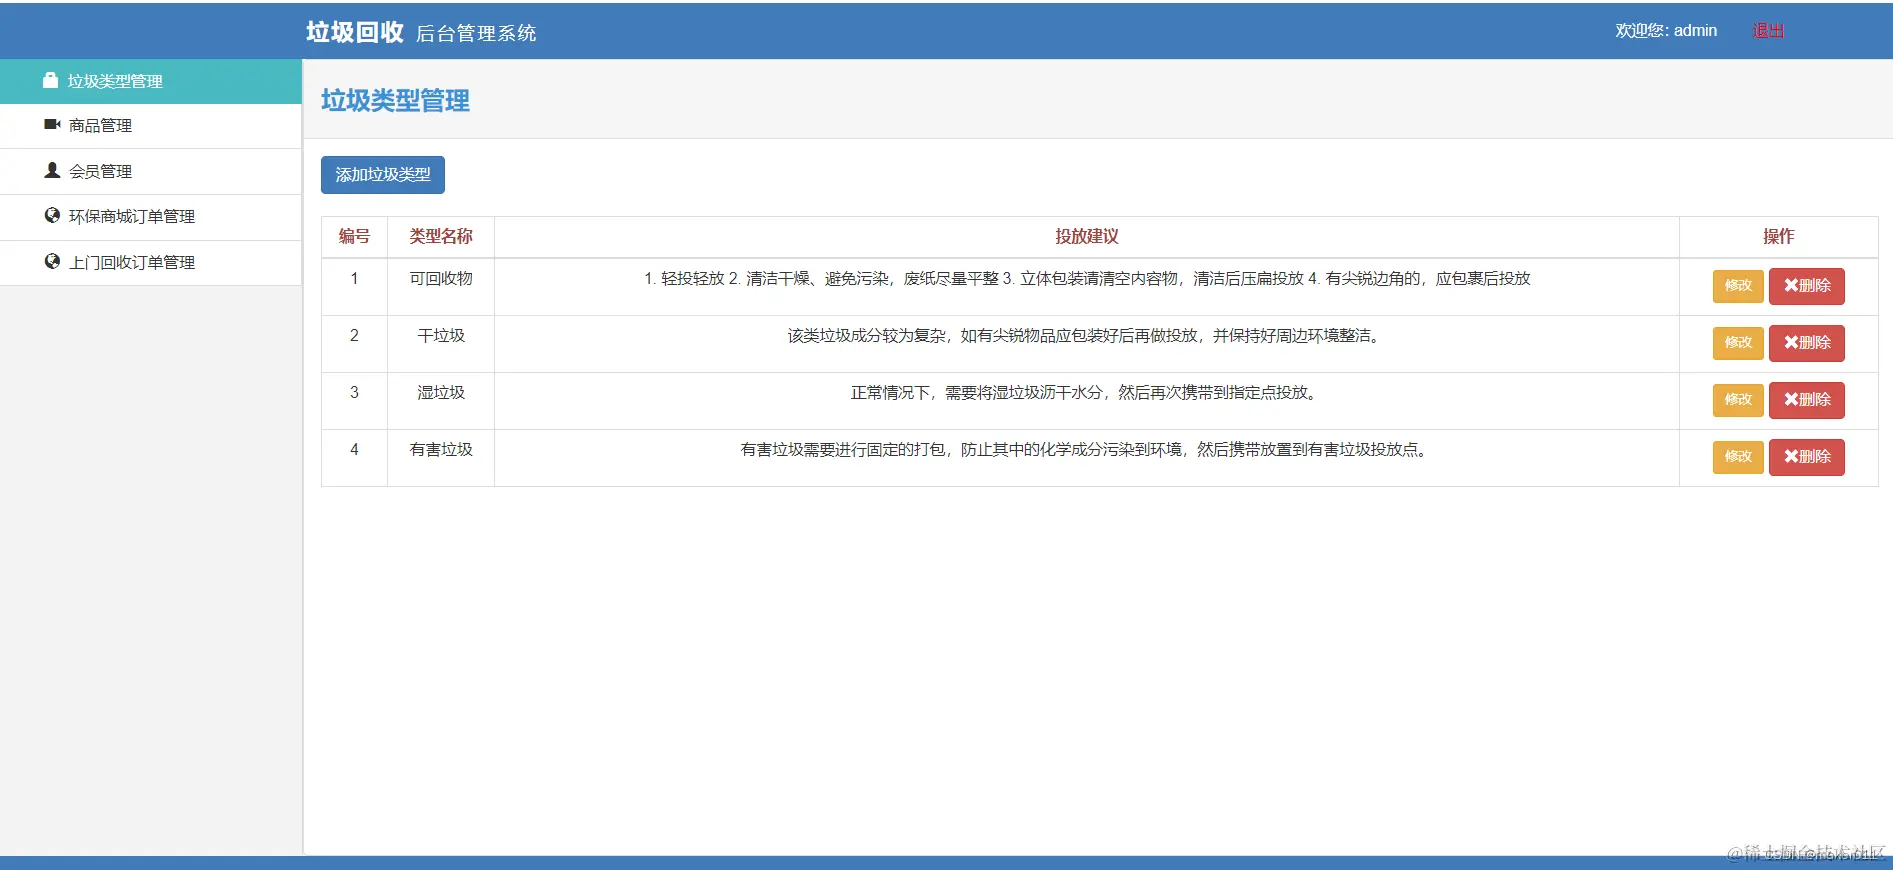Click the globe icon beside 环保商城订单管理
Image resolution: width=1893 pixels, height=870 pixels.
(x=52, y=215)
